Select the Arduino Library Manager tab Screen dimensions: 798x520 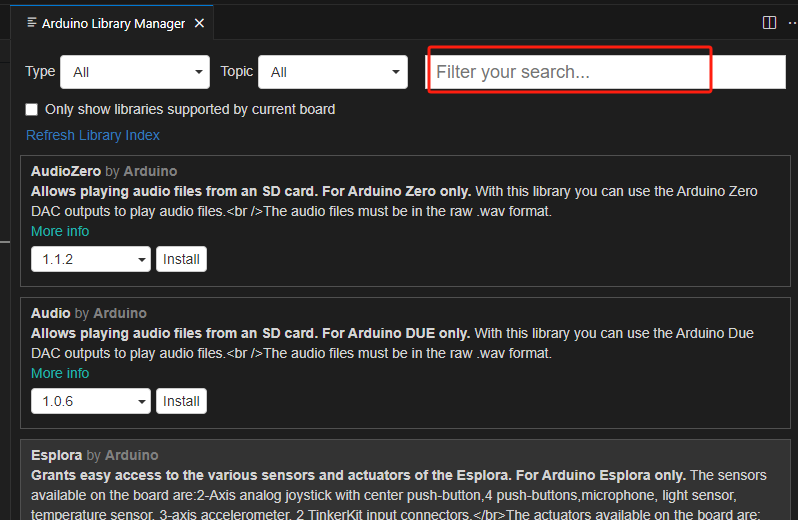(x=112, y=23)
